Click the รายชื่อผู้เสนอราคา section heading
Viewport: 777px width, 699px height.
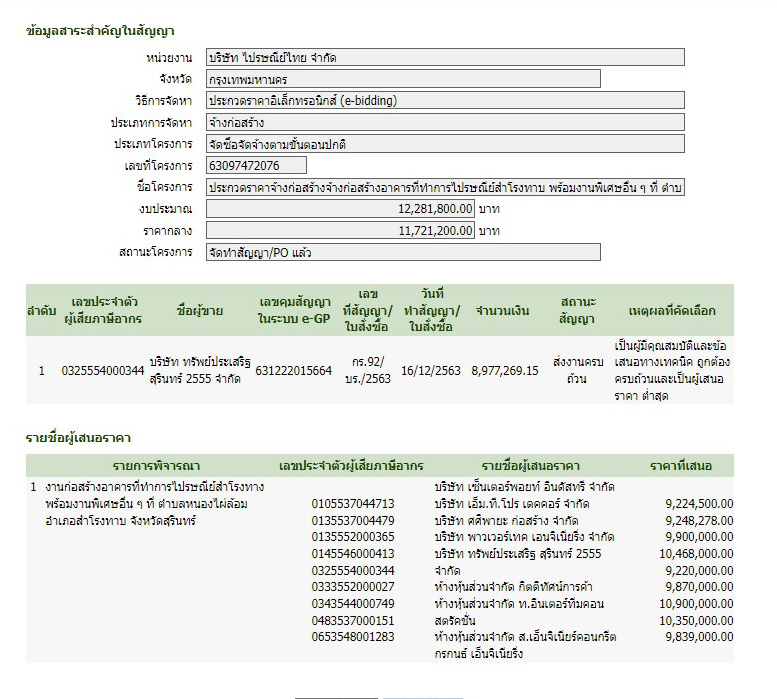pyautogui.click(x=79, y=438)
